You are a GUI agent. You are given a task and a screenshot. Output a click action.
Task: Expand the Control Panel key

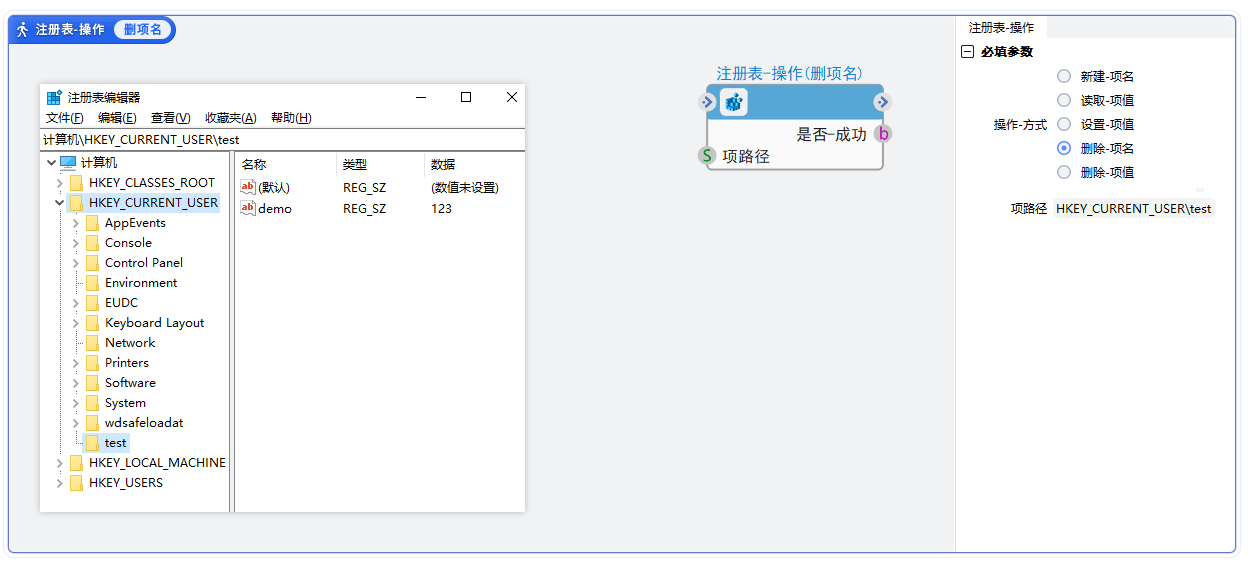76,263
